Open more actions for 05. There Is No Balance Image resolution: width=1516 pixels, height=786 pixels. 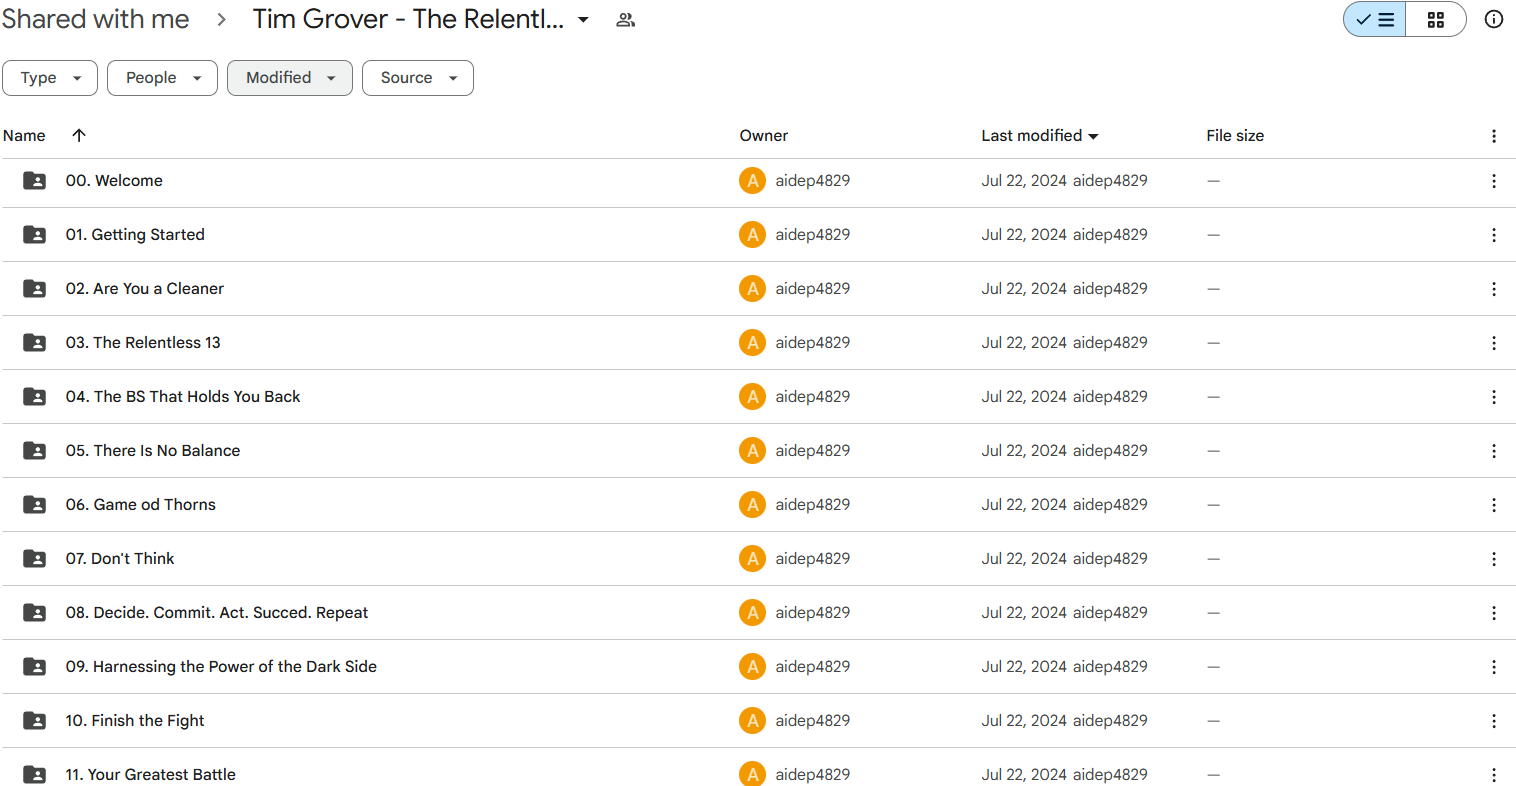point(1494,451)
